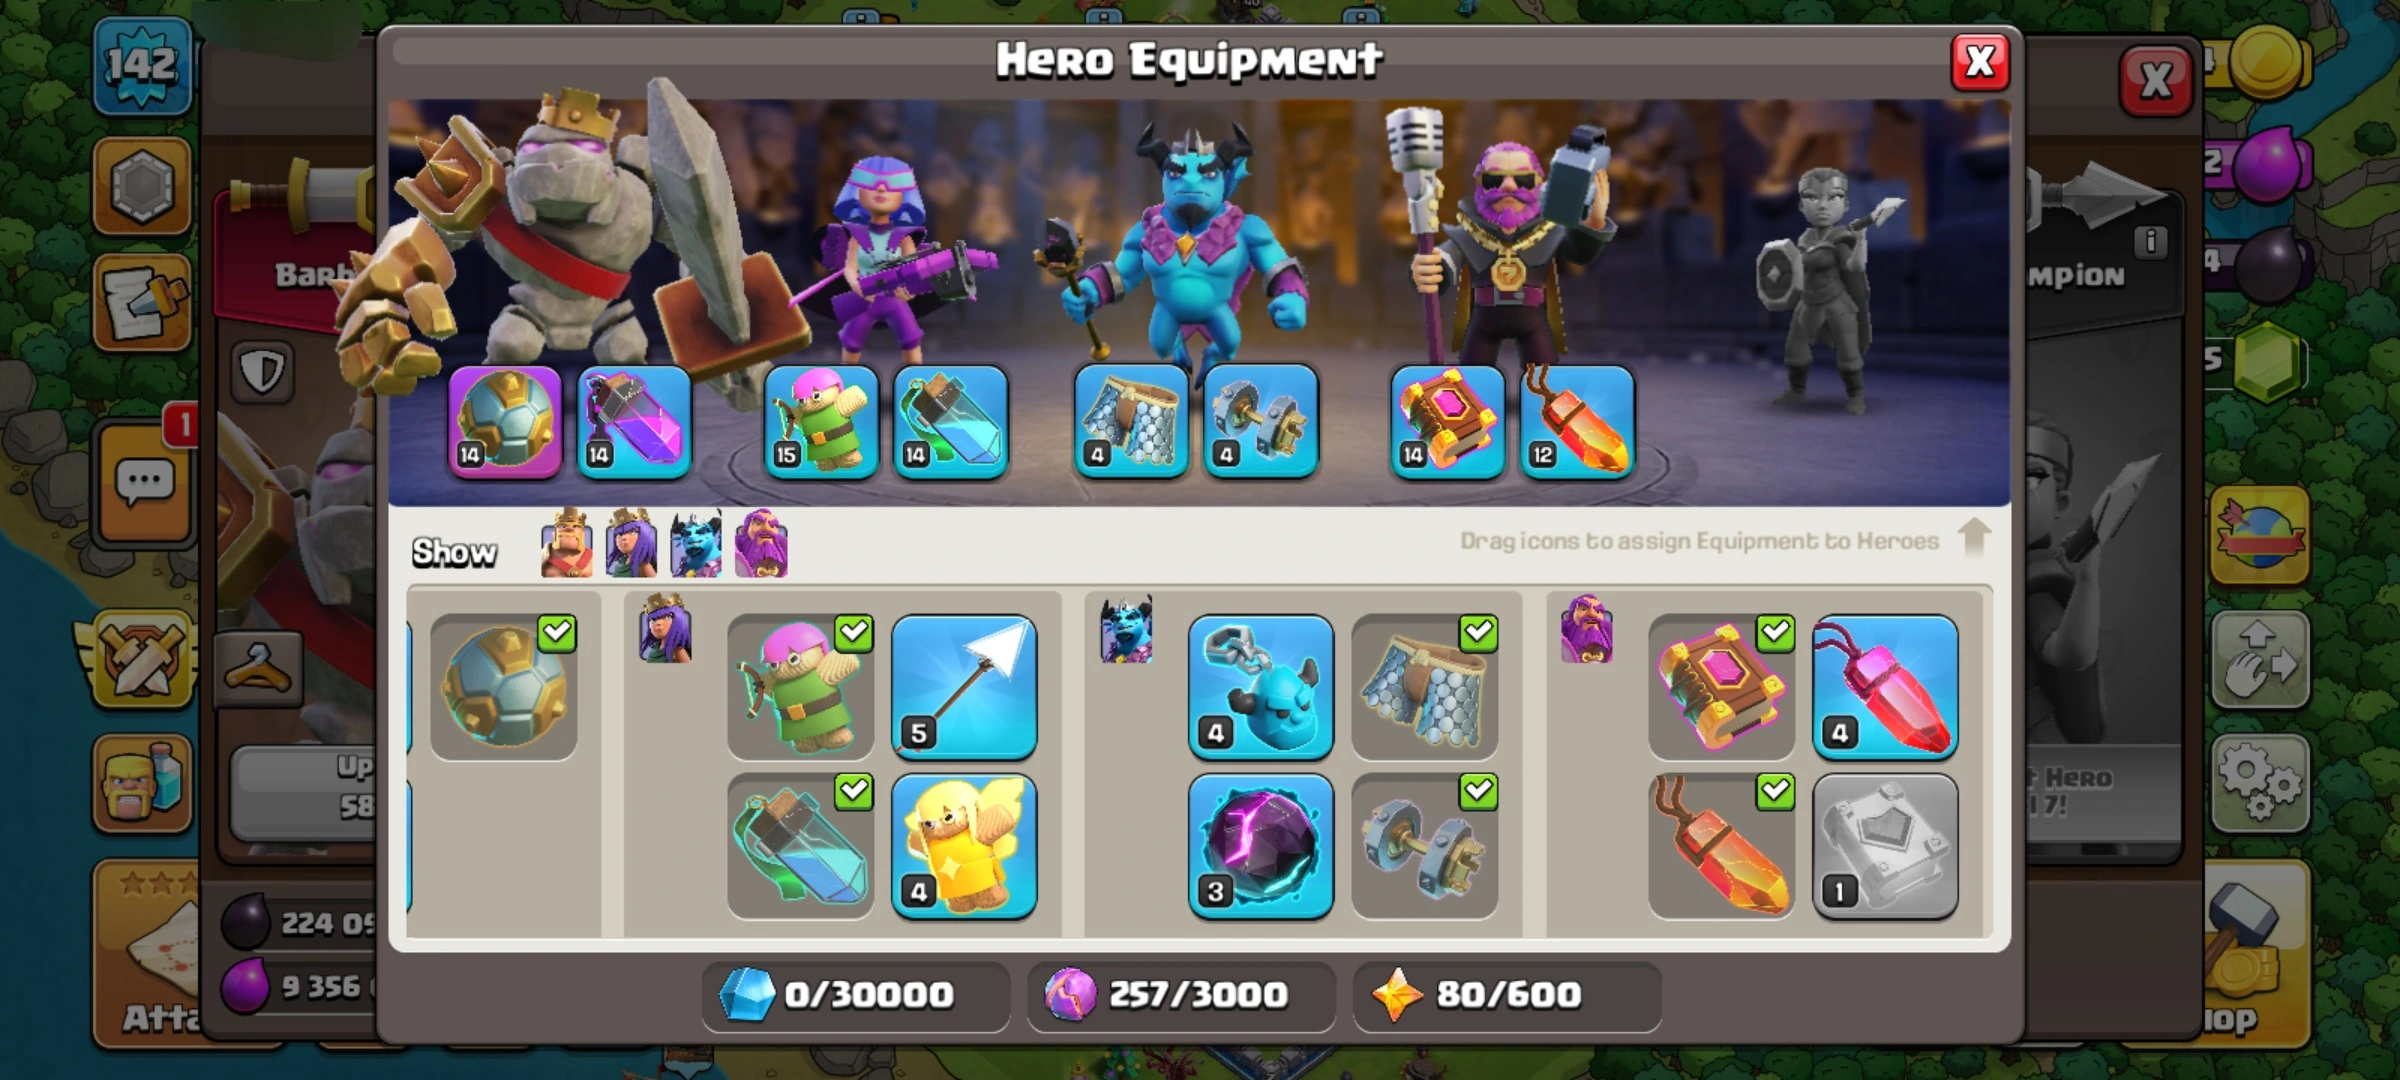Toggle checked scale kilt in Prince's list
Screen dimensions: 2400x1080
(x=1424, y=687)
